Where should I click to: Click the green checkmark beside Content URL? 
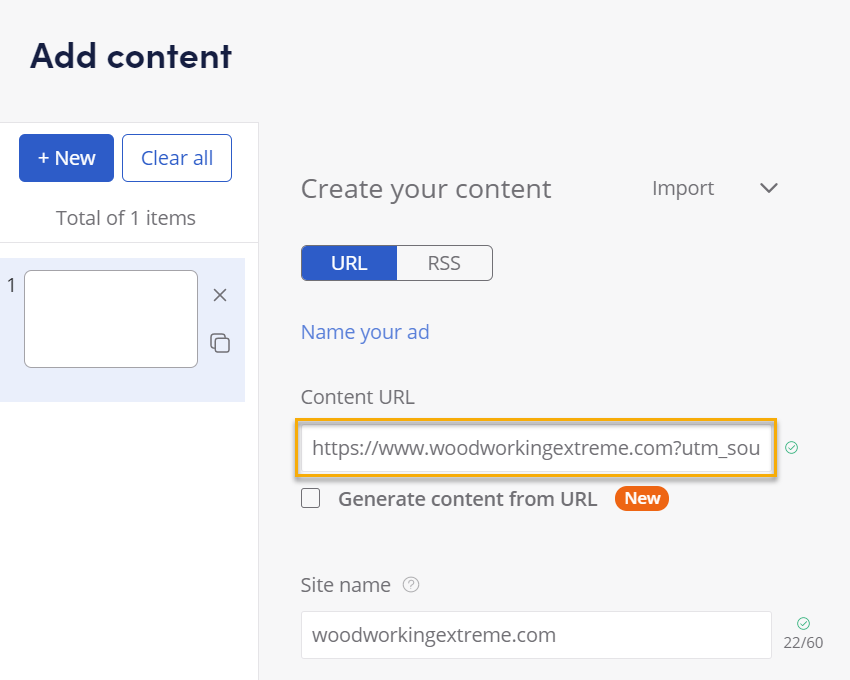[x=792, y=448]
